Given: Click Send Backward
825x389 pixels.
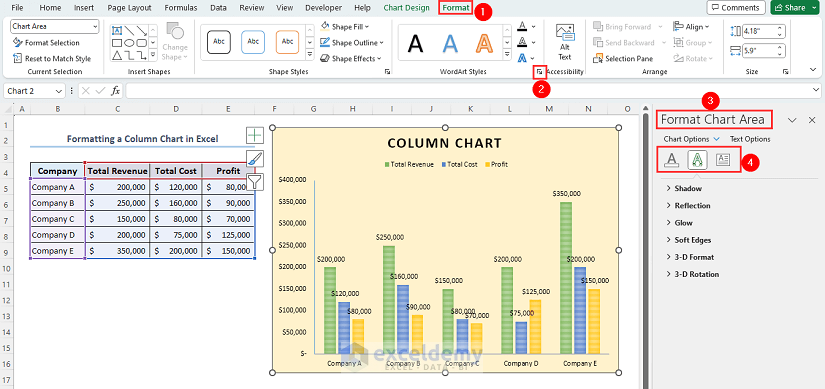Looking at the screenshot, I should point(624,43).
